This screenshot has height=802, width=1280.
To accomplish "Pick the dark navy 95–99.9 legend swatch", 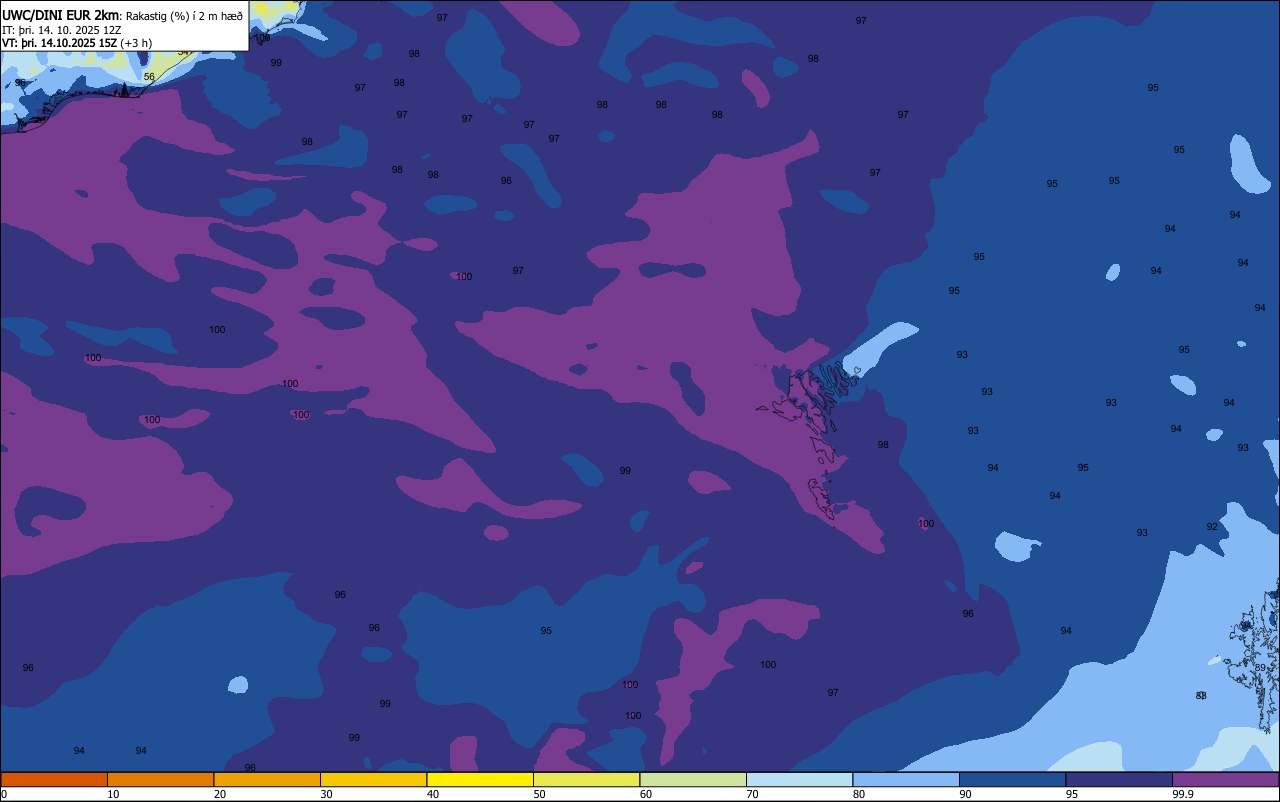I will tap(1119, 779).
